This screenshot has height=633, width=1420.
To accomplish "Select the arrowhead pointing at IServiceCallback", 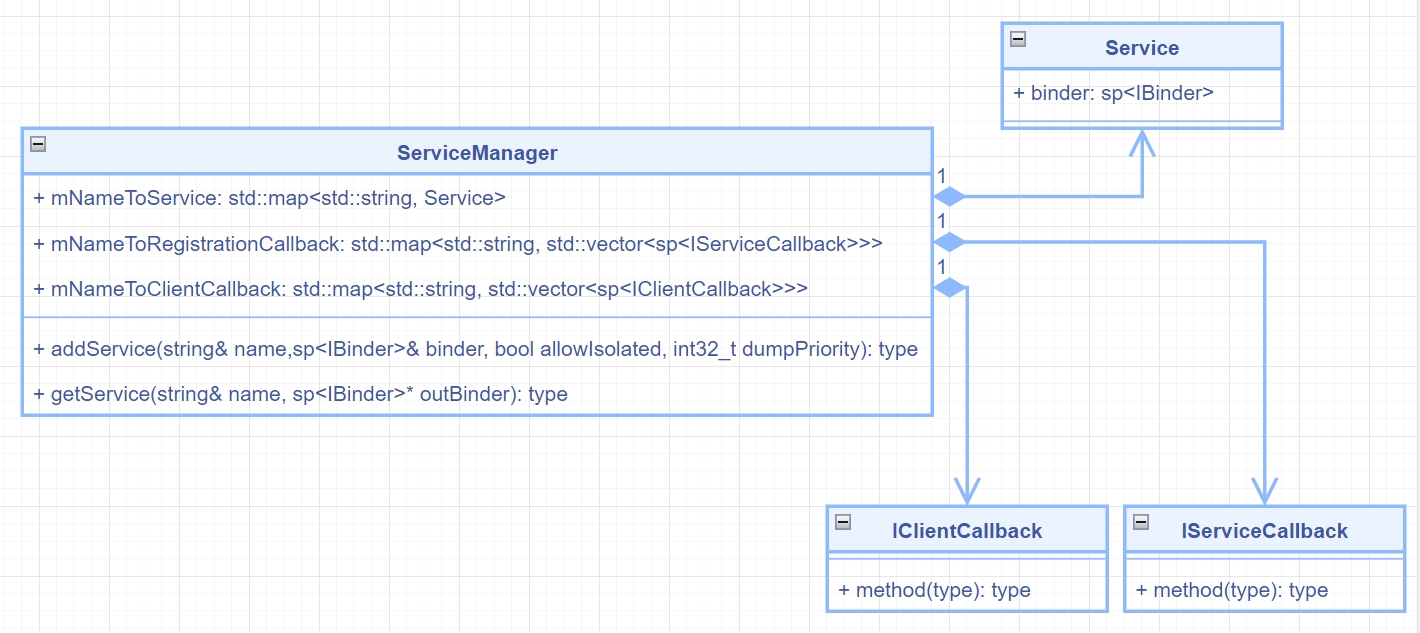I will point(1262,493).
